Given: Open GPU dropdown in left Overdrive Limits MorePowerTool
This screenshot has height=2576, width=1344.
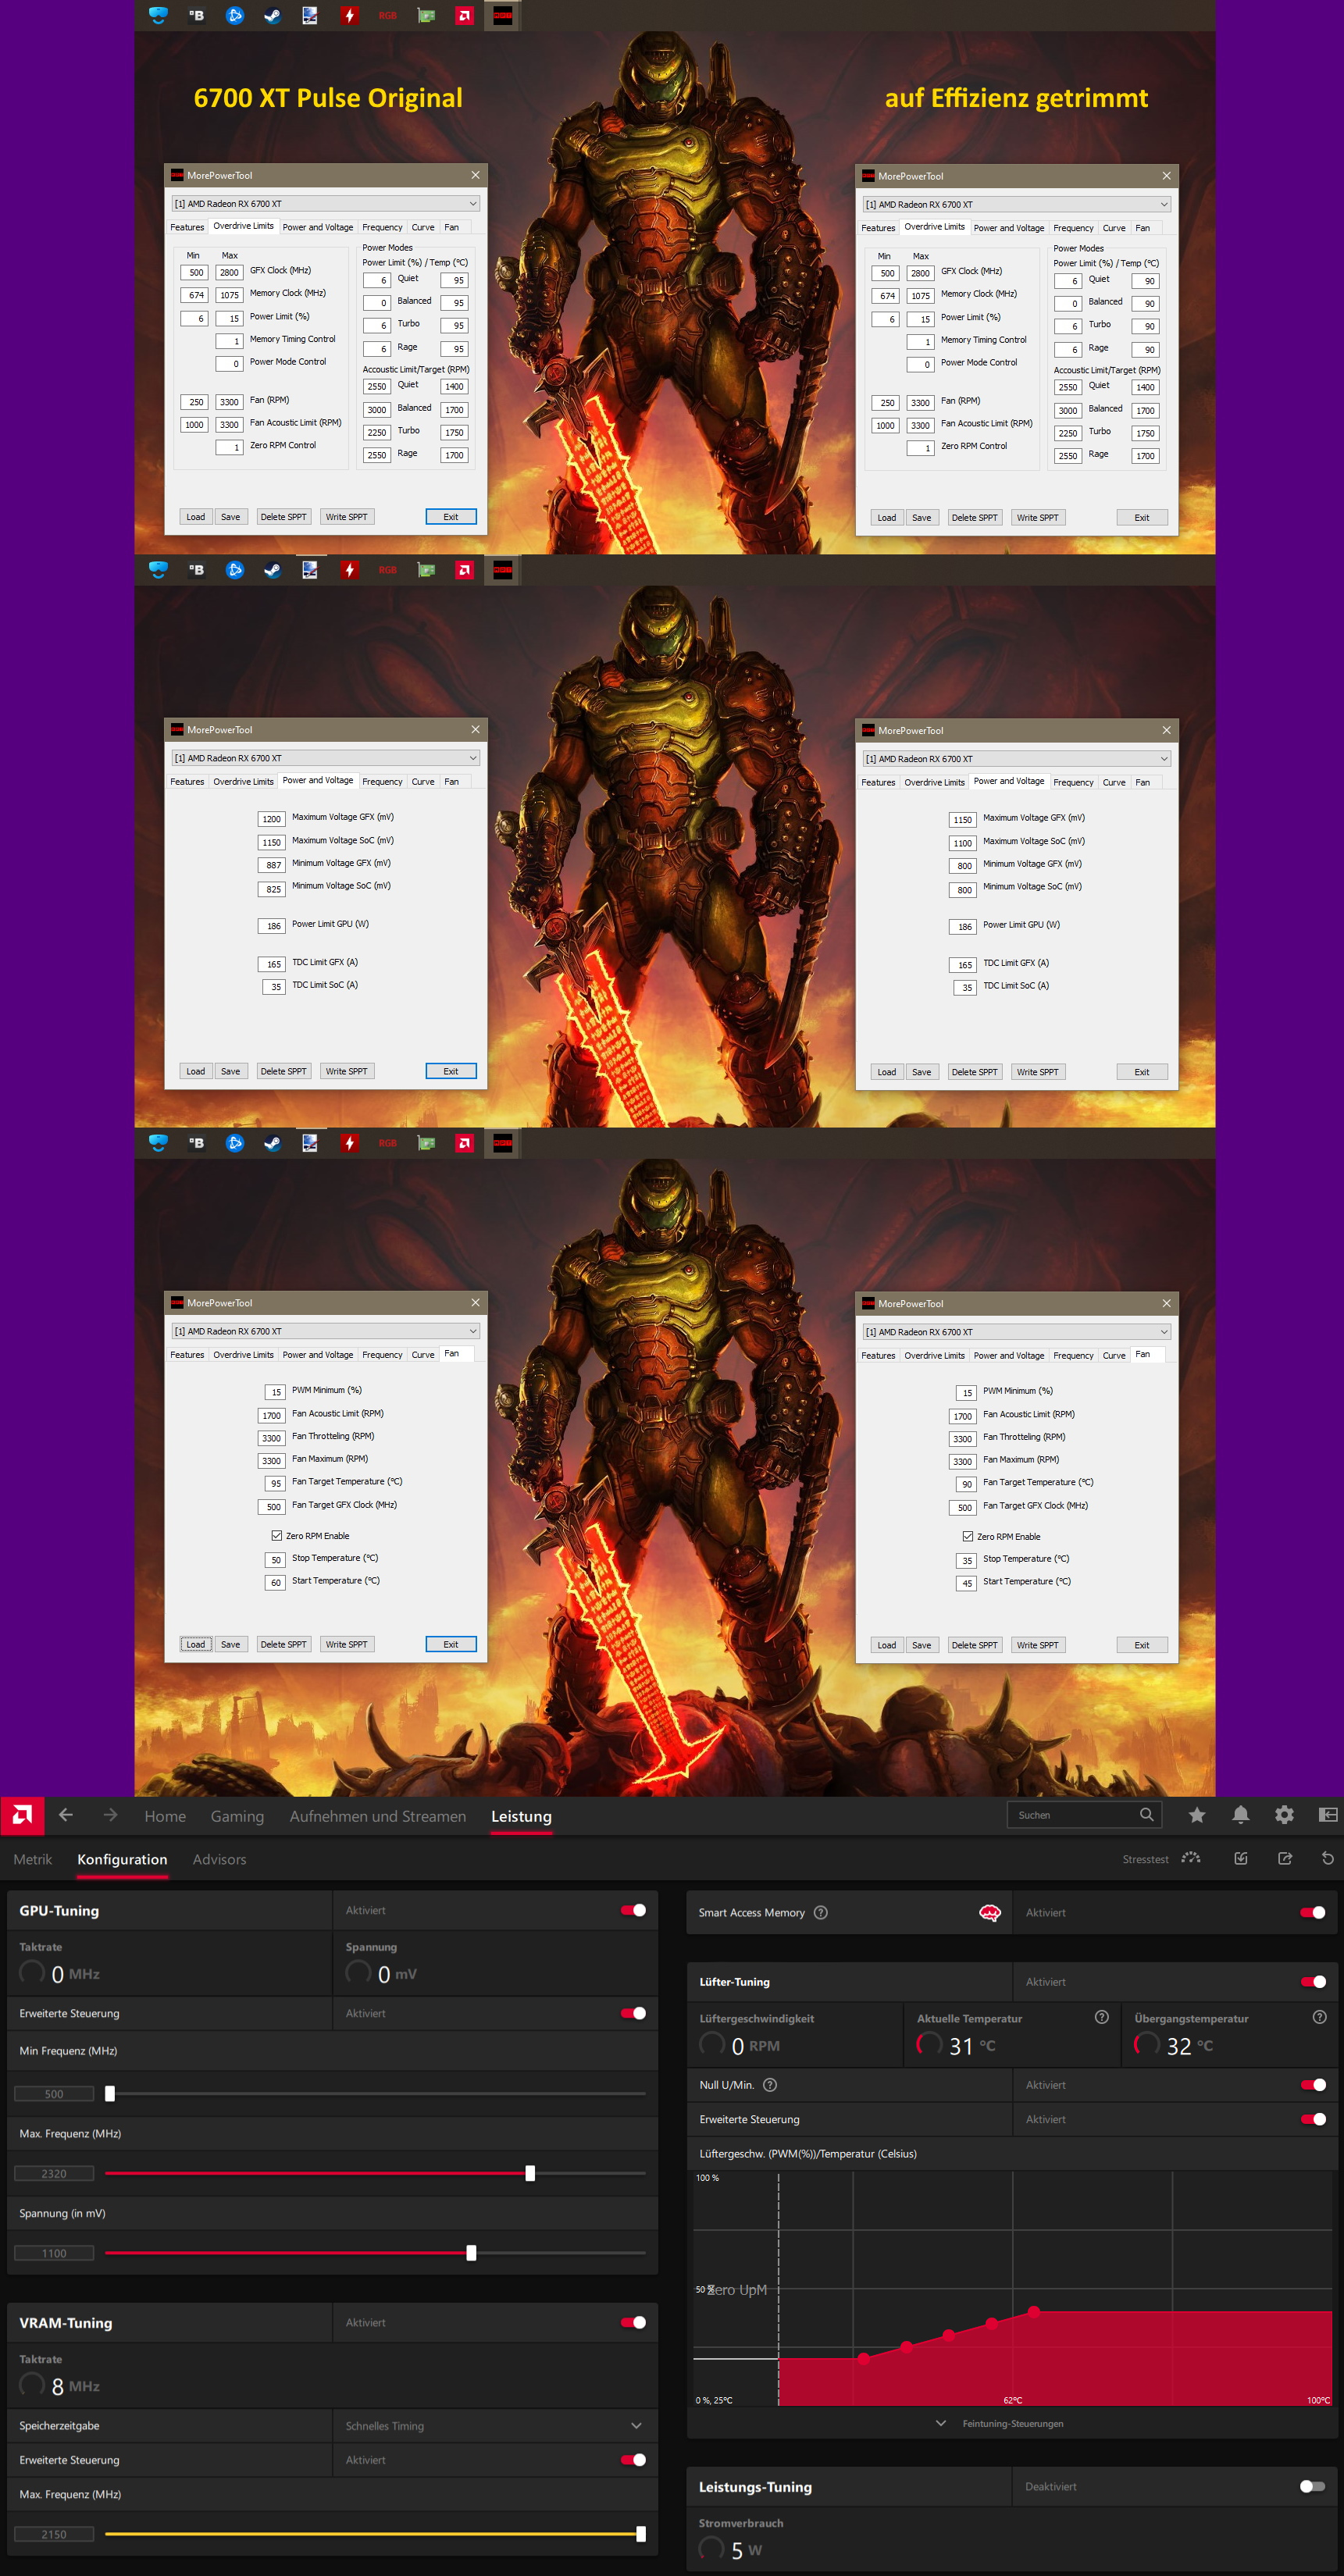Looking at the screenshot, I should (326, 203).
